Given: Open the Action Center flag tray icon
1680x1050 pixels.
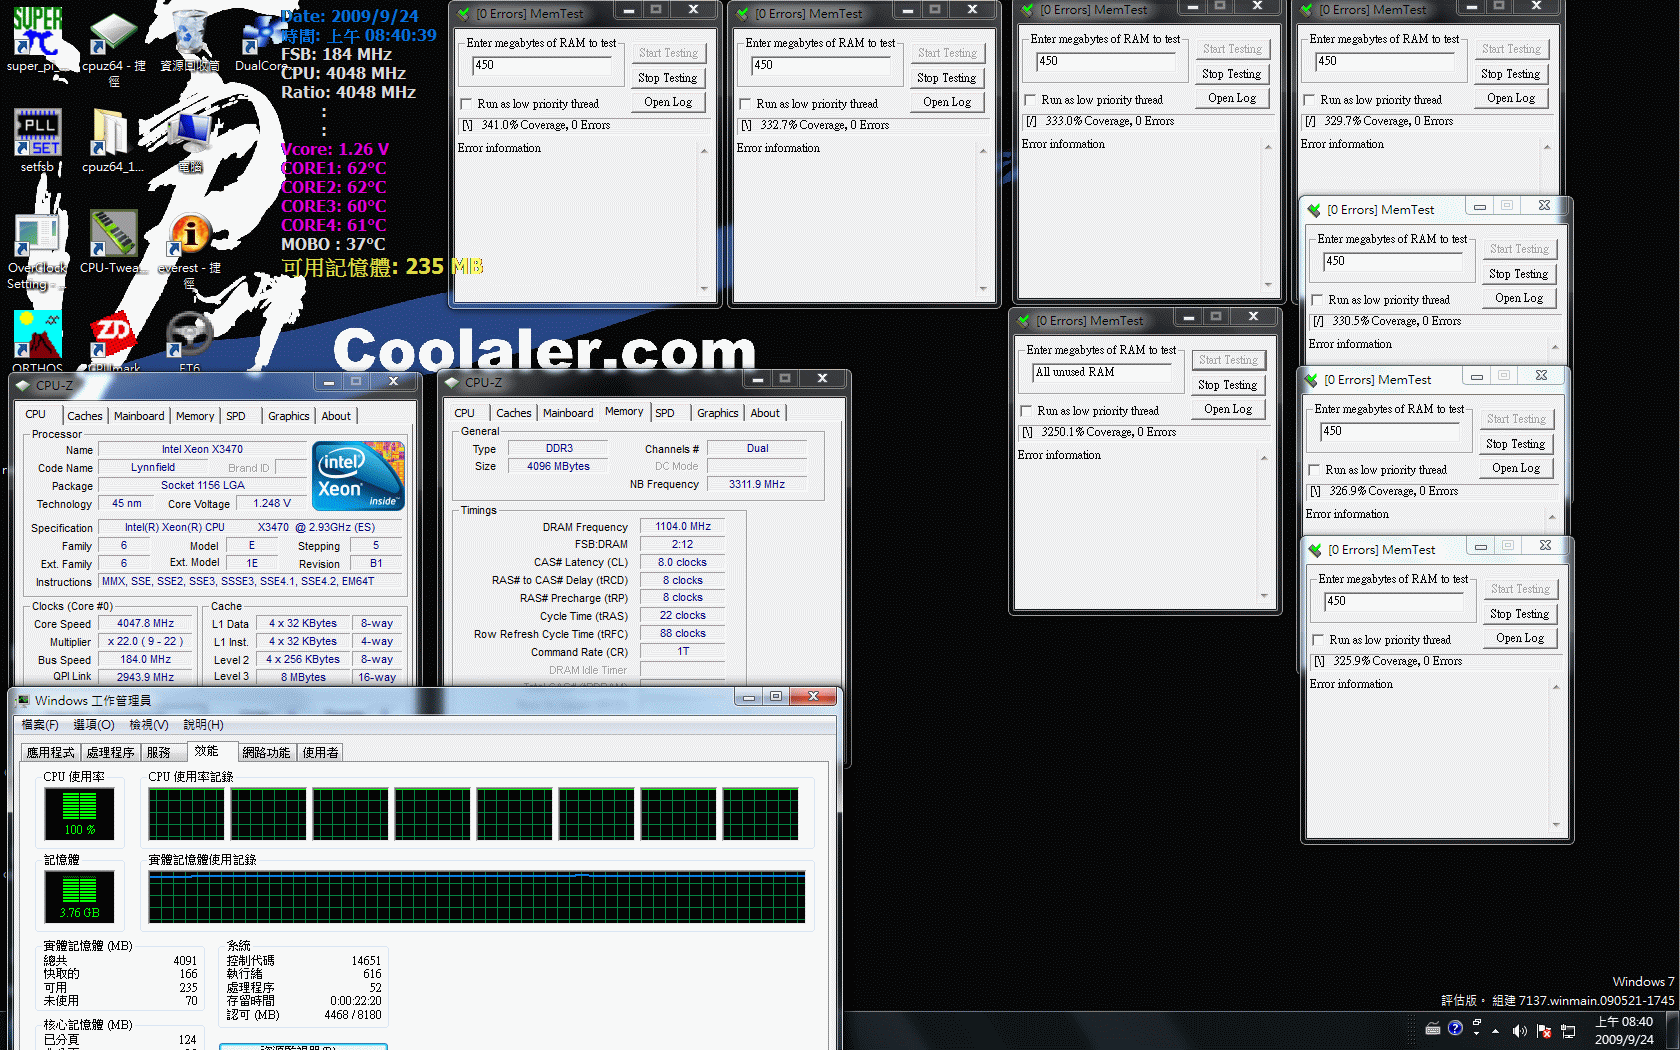Looking at the screenshot, I should [x=1543, y=1030].
